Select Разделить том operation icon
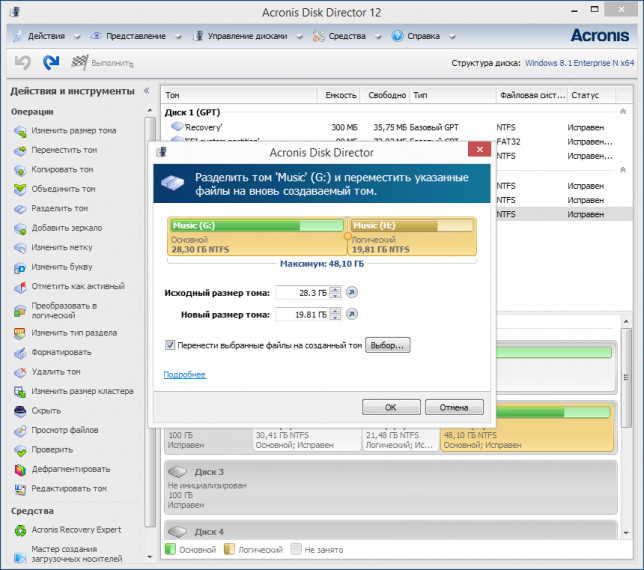 point(20,209)
